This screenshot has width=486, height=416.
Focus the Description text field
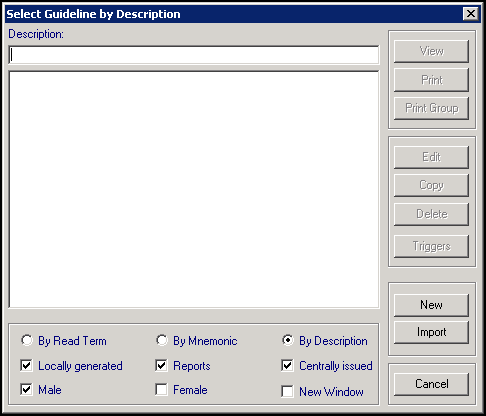click(194, 55)
